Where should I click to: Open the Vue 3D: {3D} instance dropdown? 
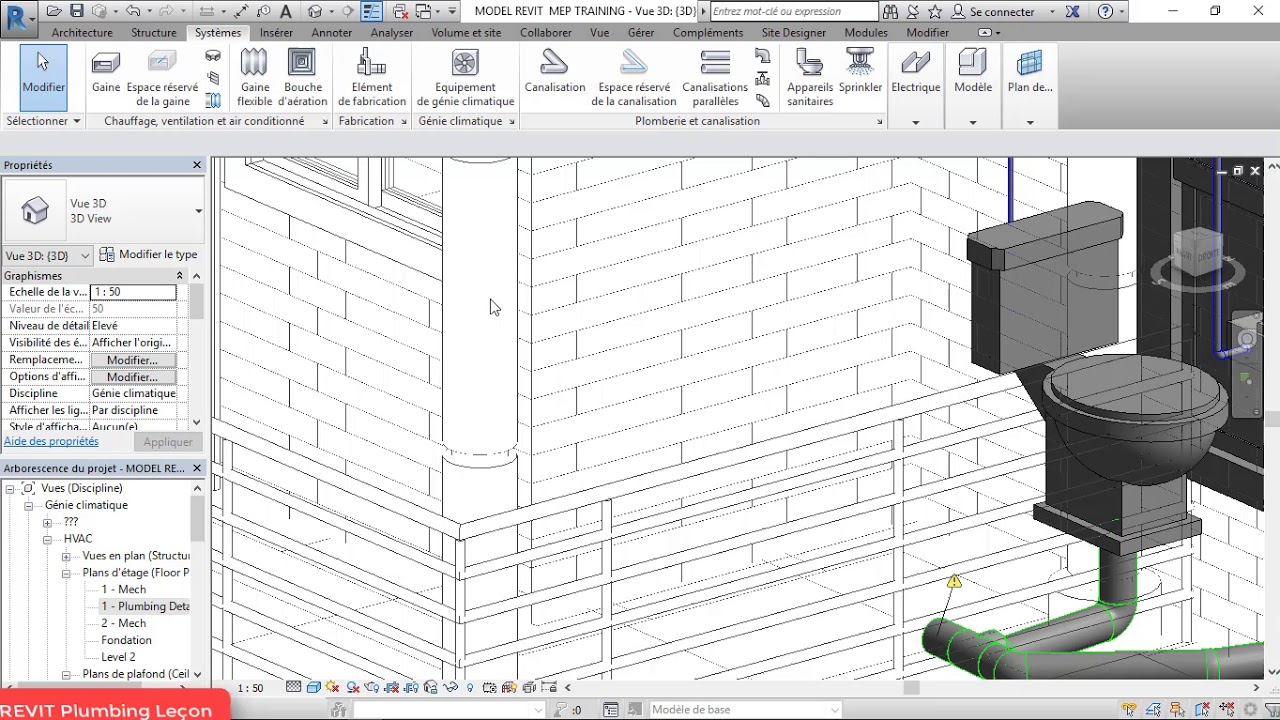[49, 256]
